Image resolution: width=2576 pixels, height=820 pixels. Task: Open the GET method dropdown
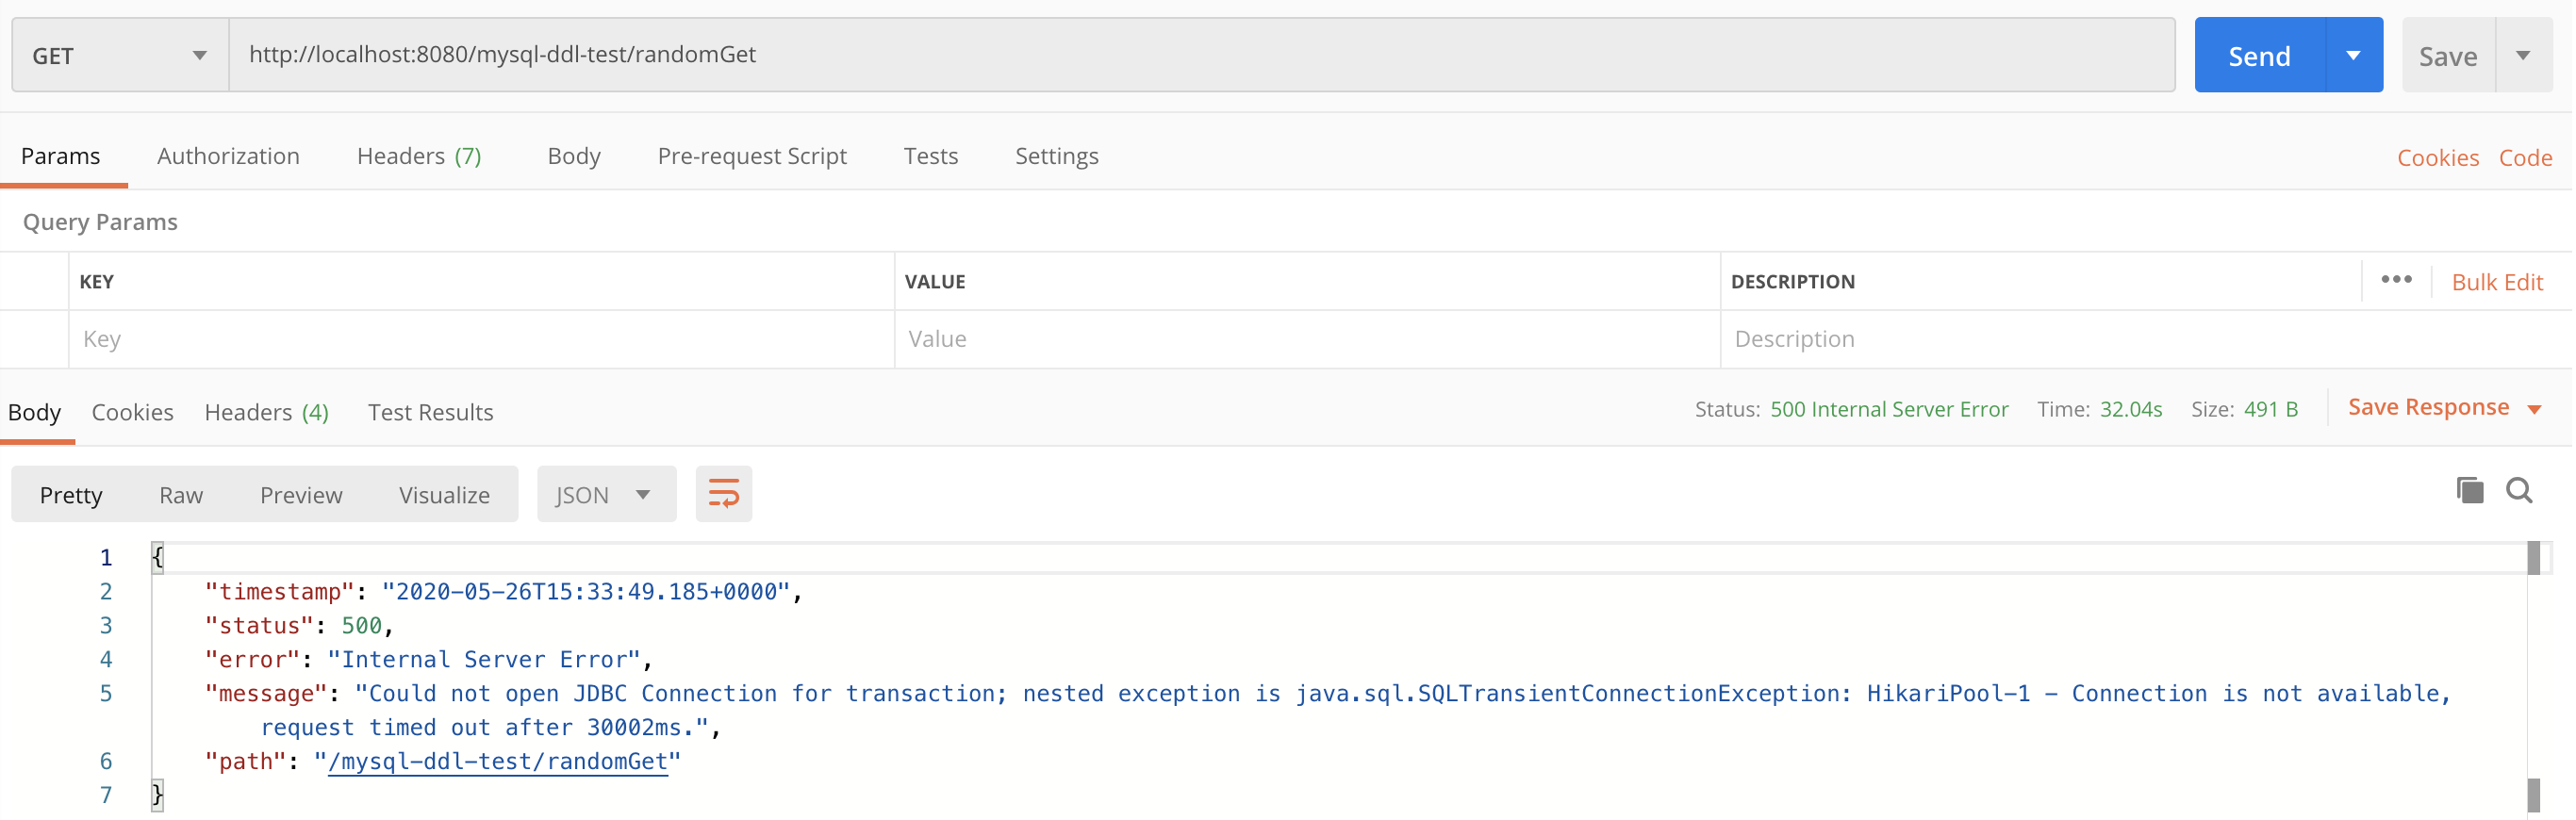point(120,56)
